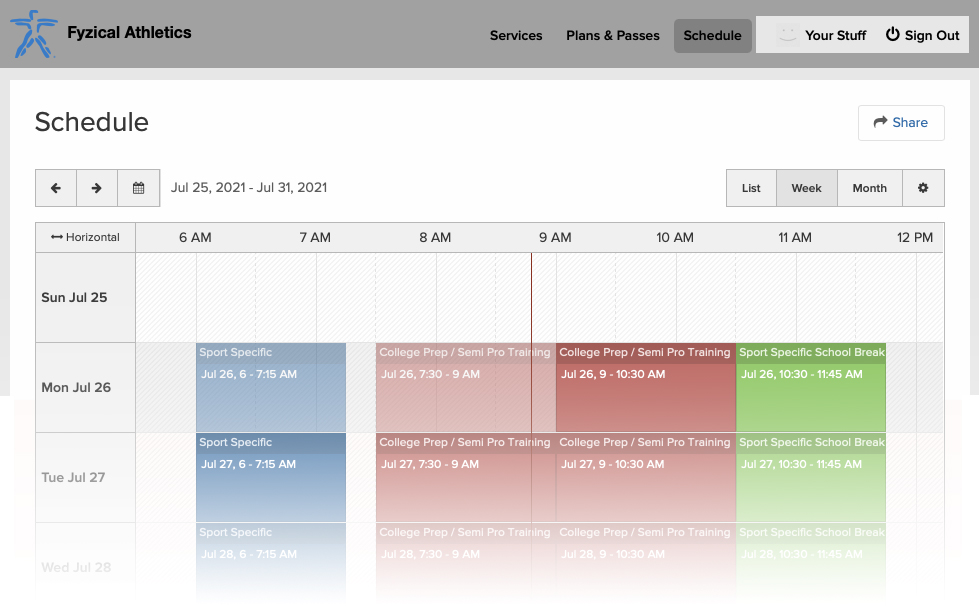Viewport: 979px width, 606px height.
Task: Open the Schedule tab in navigation
Action: coord(712,35)
